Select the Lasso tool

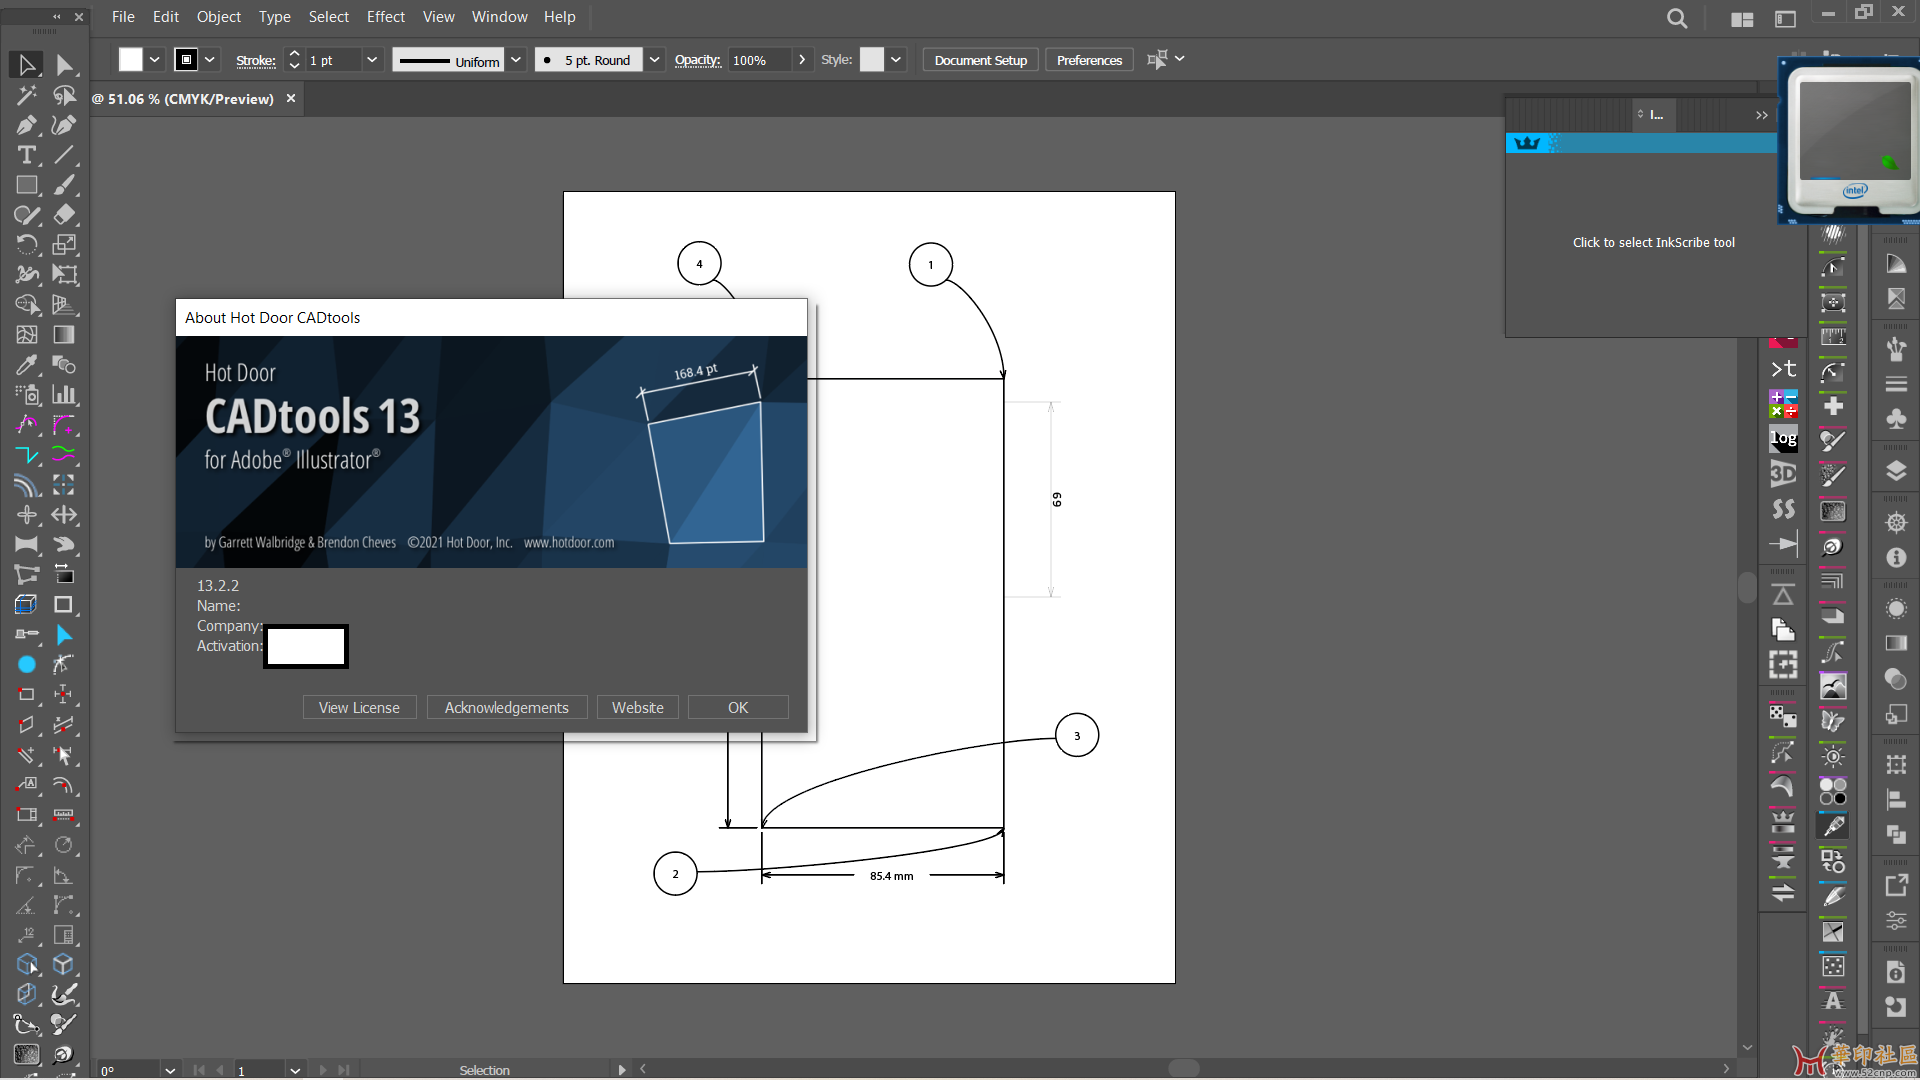64,95
